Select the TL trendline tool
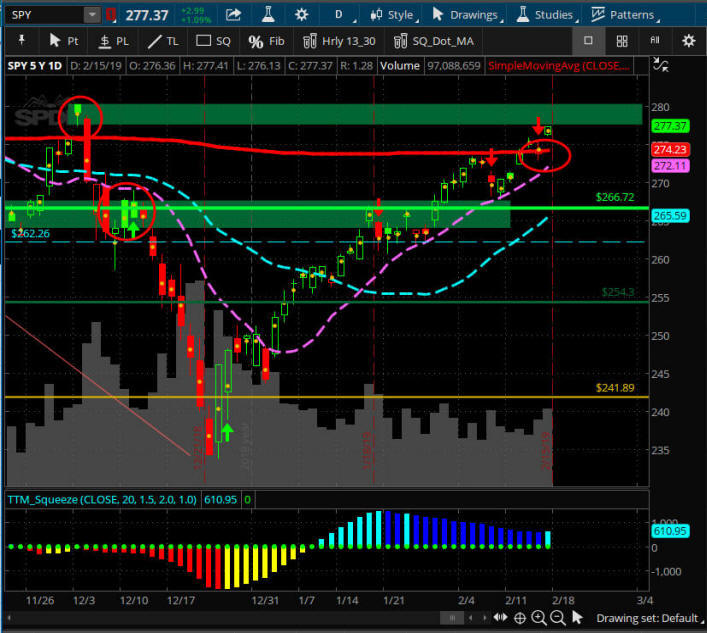The image size is (707, 633). [x=163, y=41]
